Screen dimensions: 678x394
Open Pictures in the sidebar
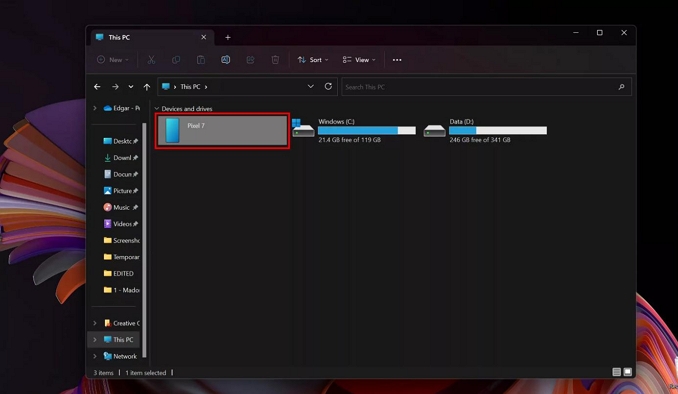(121, 191)
